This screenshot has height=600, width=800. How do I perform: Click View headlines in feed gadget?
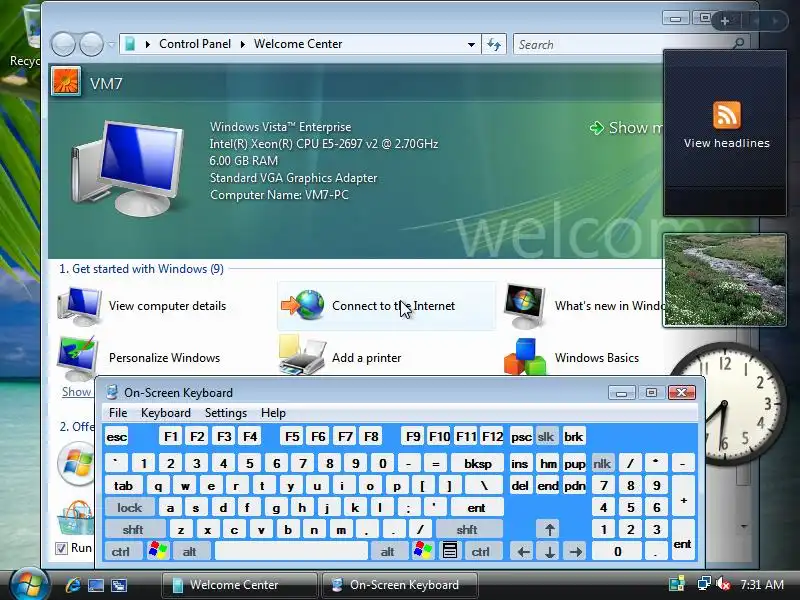click(727, 143)
